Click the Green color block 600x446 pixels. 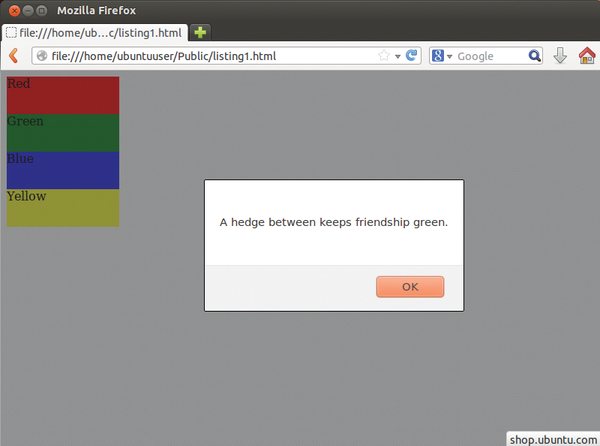click(x=63, y=132)
